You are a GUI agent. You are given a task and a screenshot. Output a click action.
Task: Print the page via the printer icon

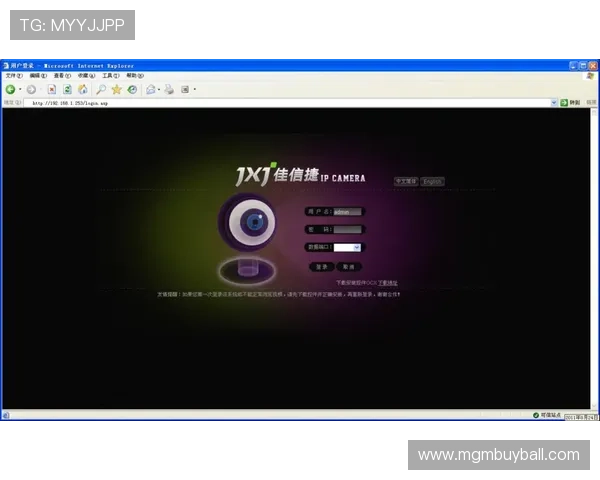(x=169, y=90)
